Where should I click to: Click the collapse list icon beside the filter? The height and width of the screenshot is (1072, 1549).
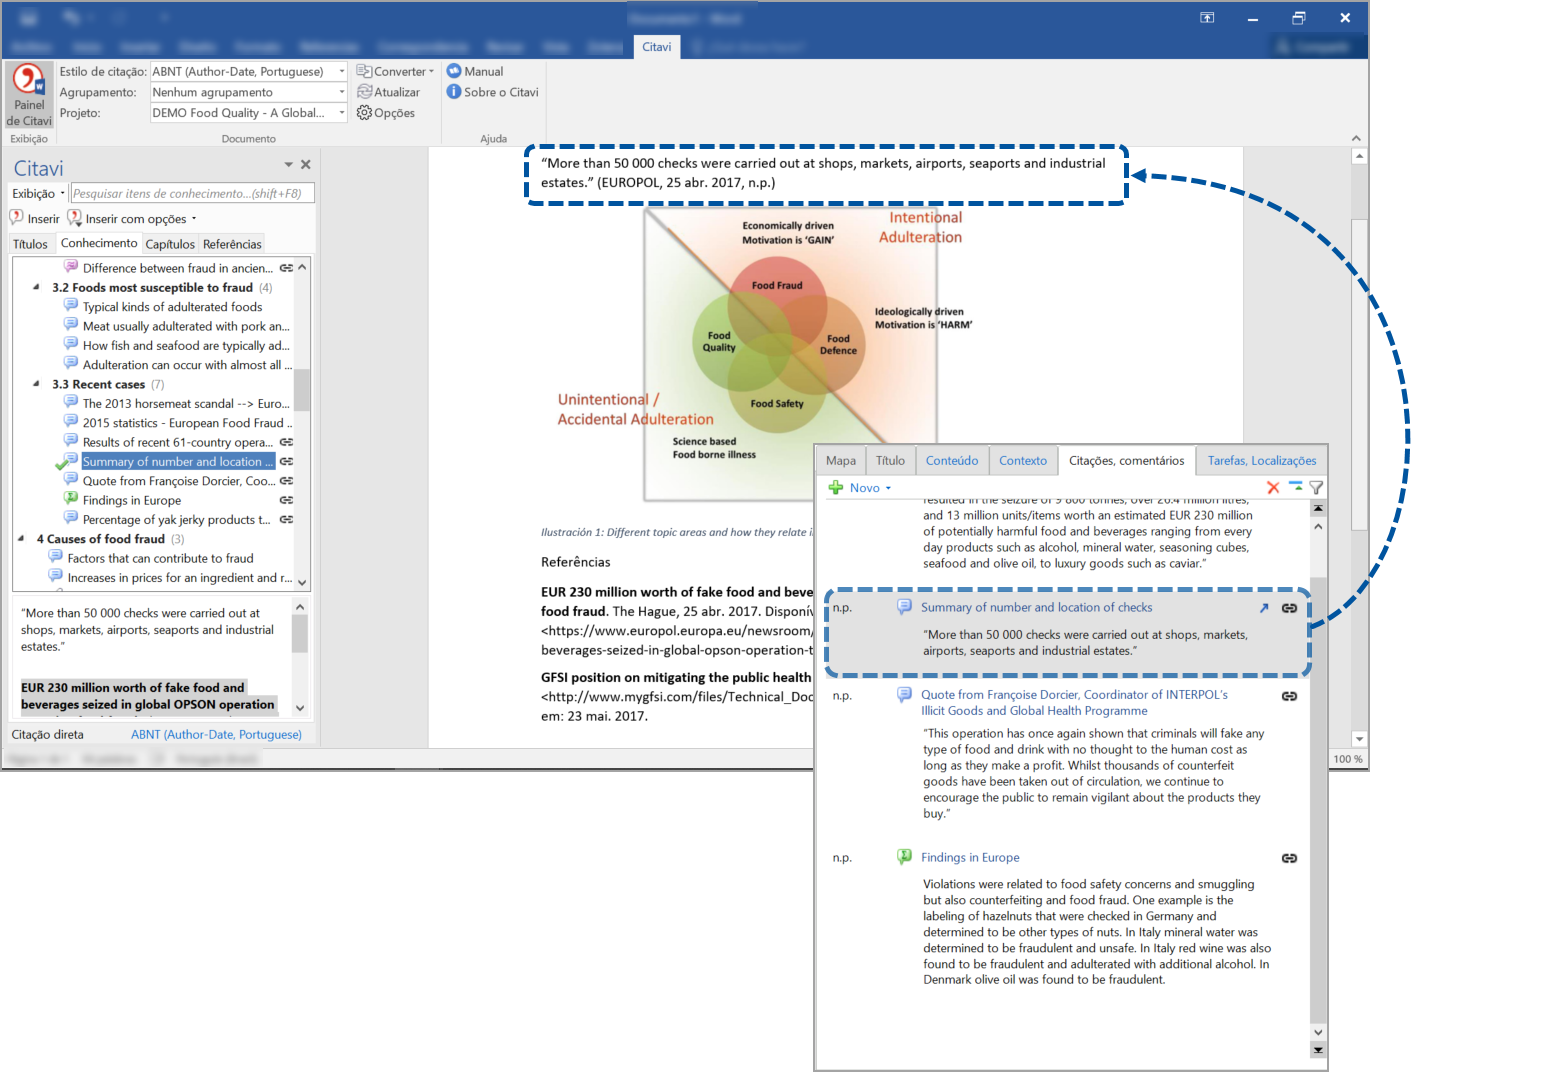[x=1295, y=488]
